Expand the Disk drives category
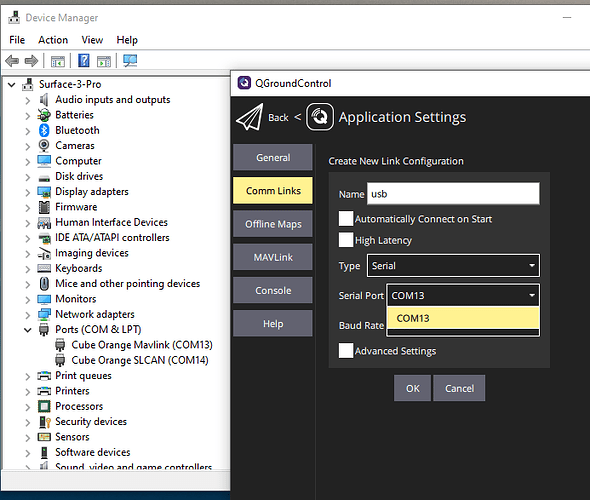 [27, 176]
